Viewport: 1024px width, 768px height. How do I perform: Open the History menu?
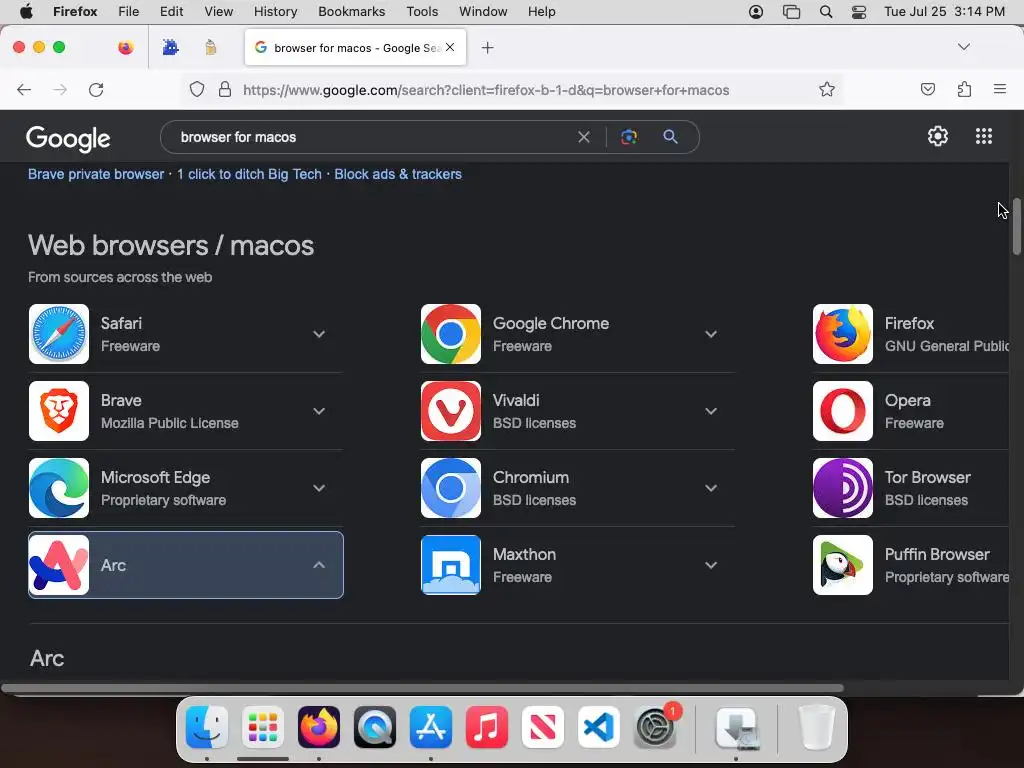coord(275,12)
